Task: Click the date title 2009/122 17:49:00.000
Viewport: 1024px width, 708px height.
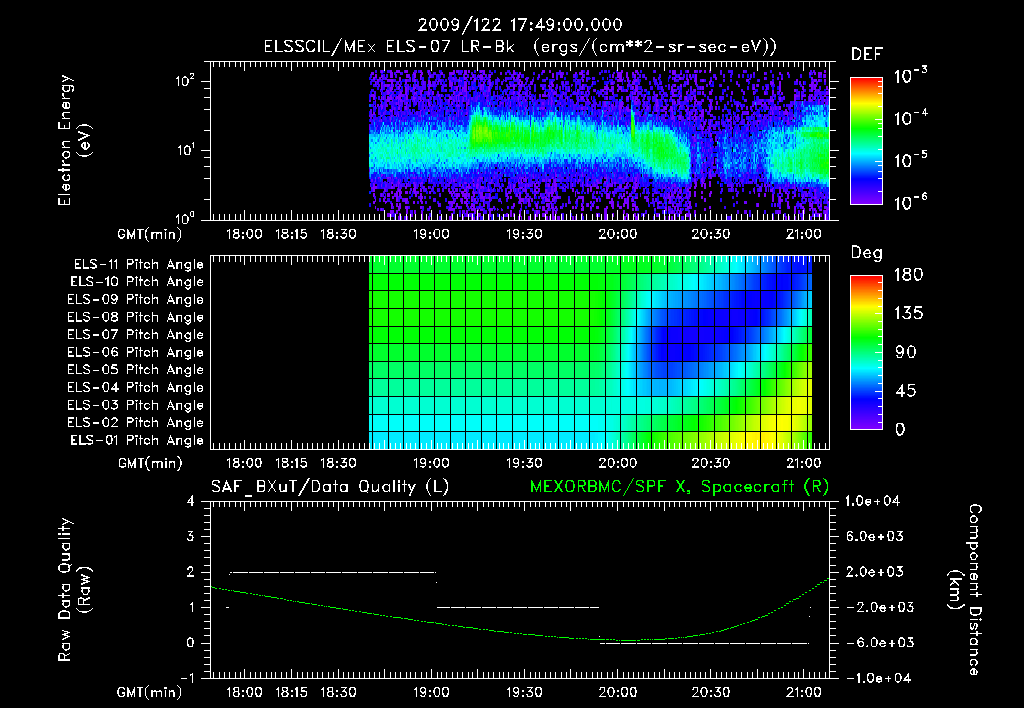Action: click(x=520, y=25)
